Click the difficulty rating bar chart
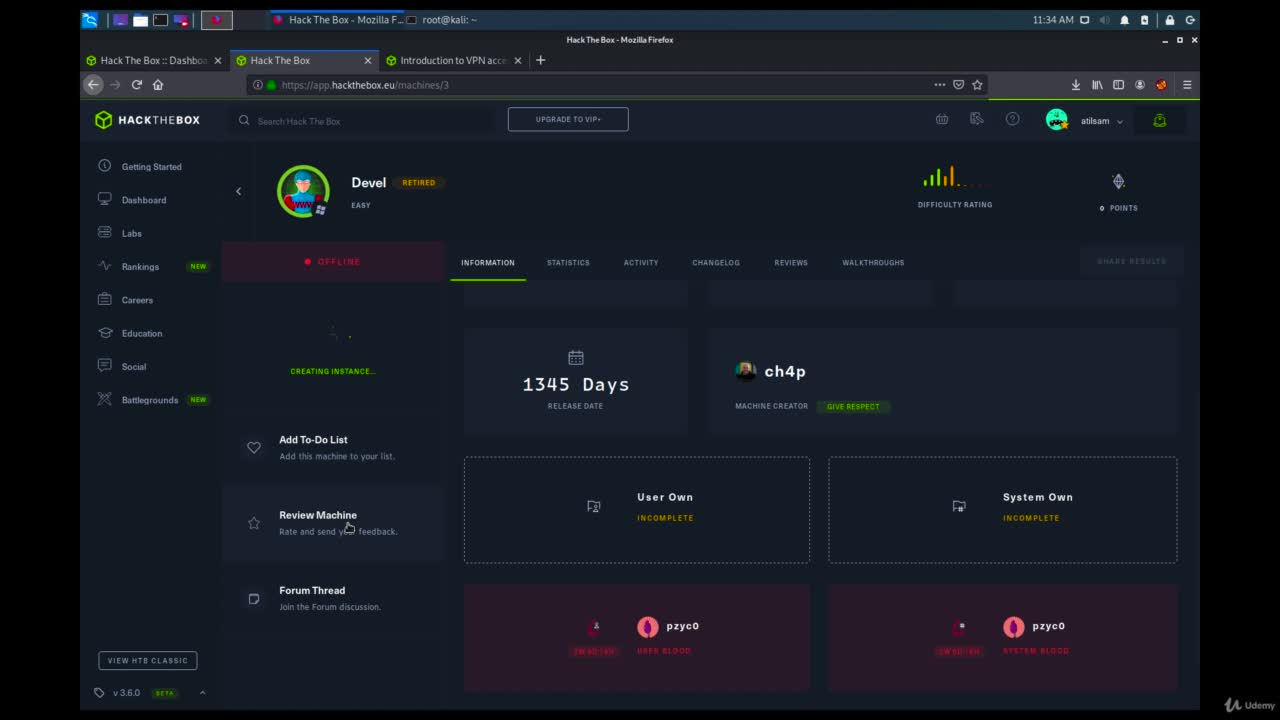1280x720 pixels. [x=955, y=178]
